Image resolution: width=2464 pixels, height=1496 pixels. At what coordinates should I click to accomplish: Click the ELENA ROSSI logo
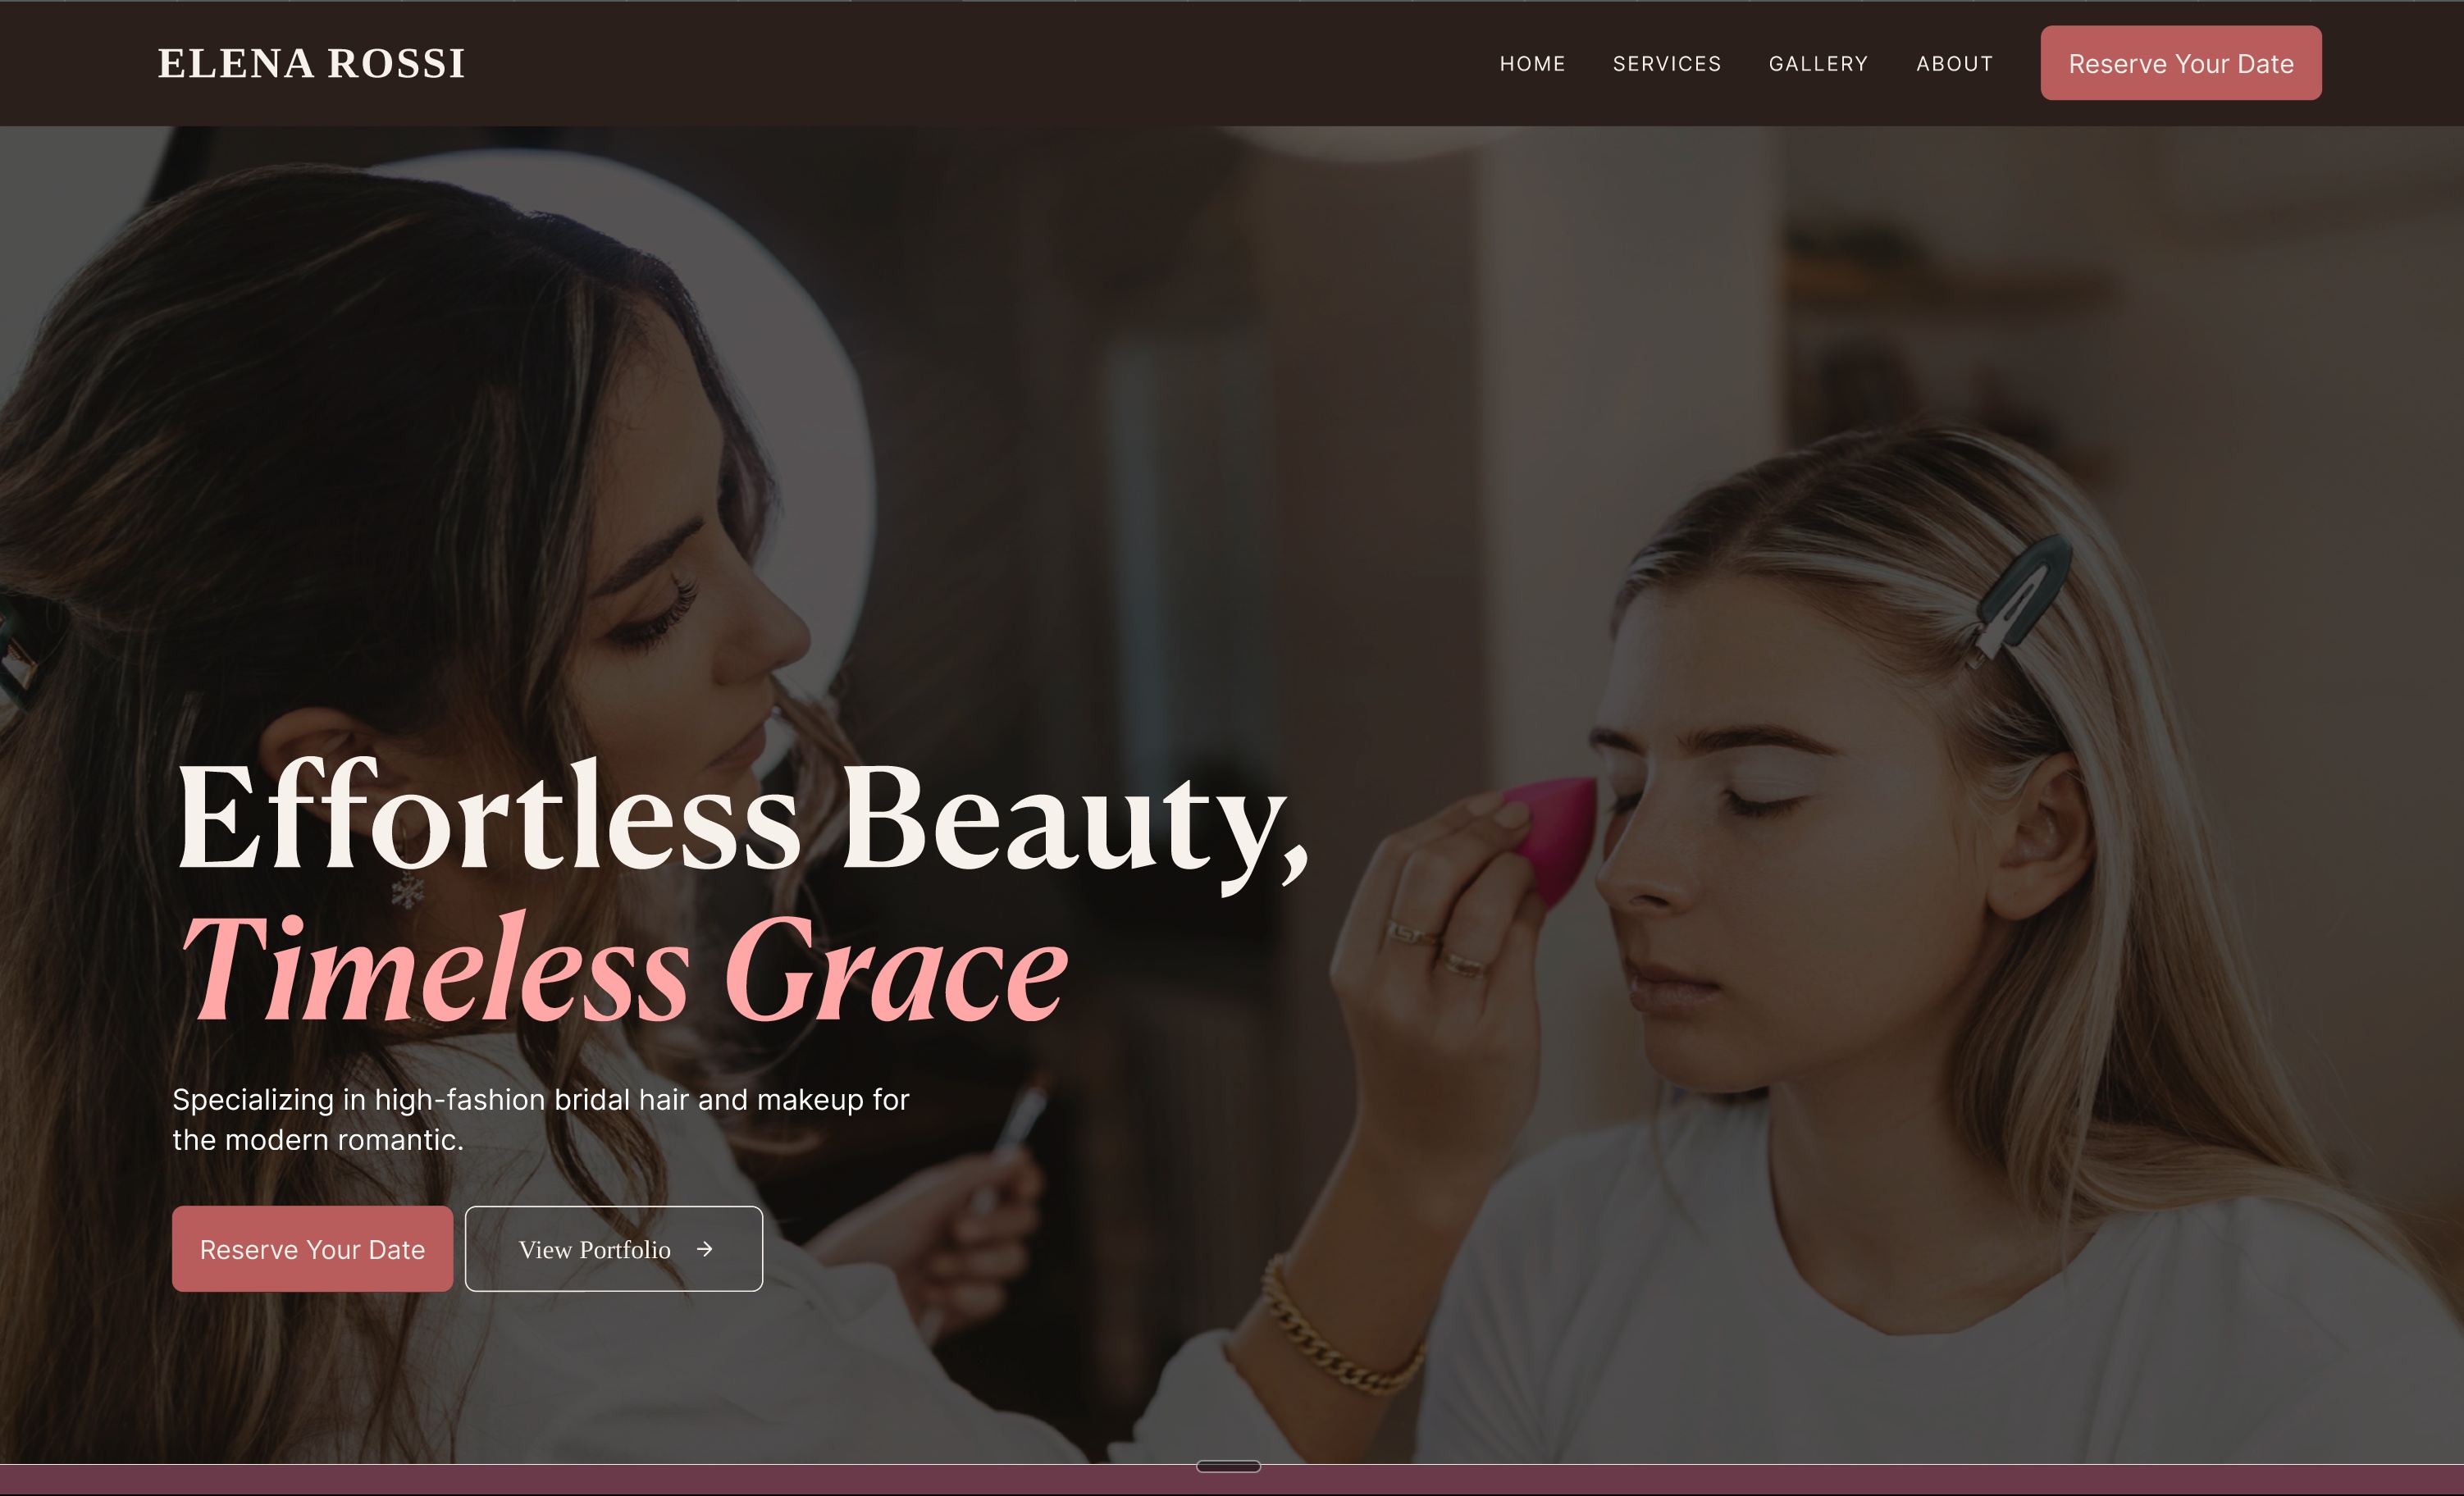tap(311, 64)
